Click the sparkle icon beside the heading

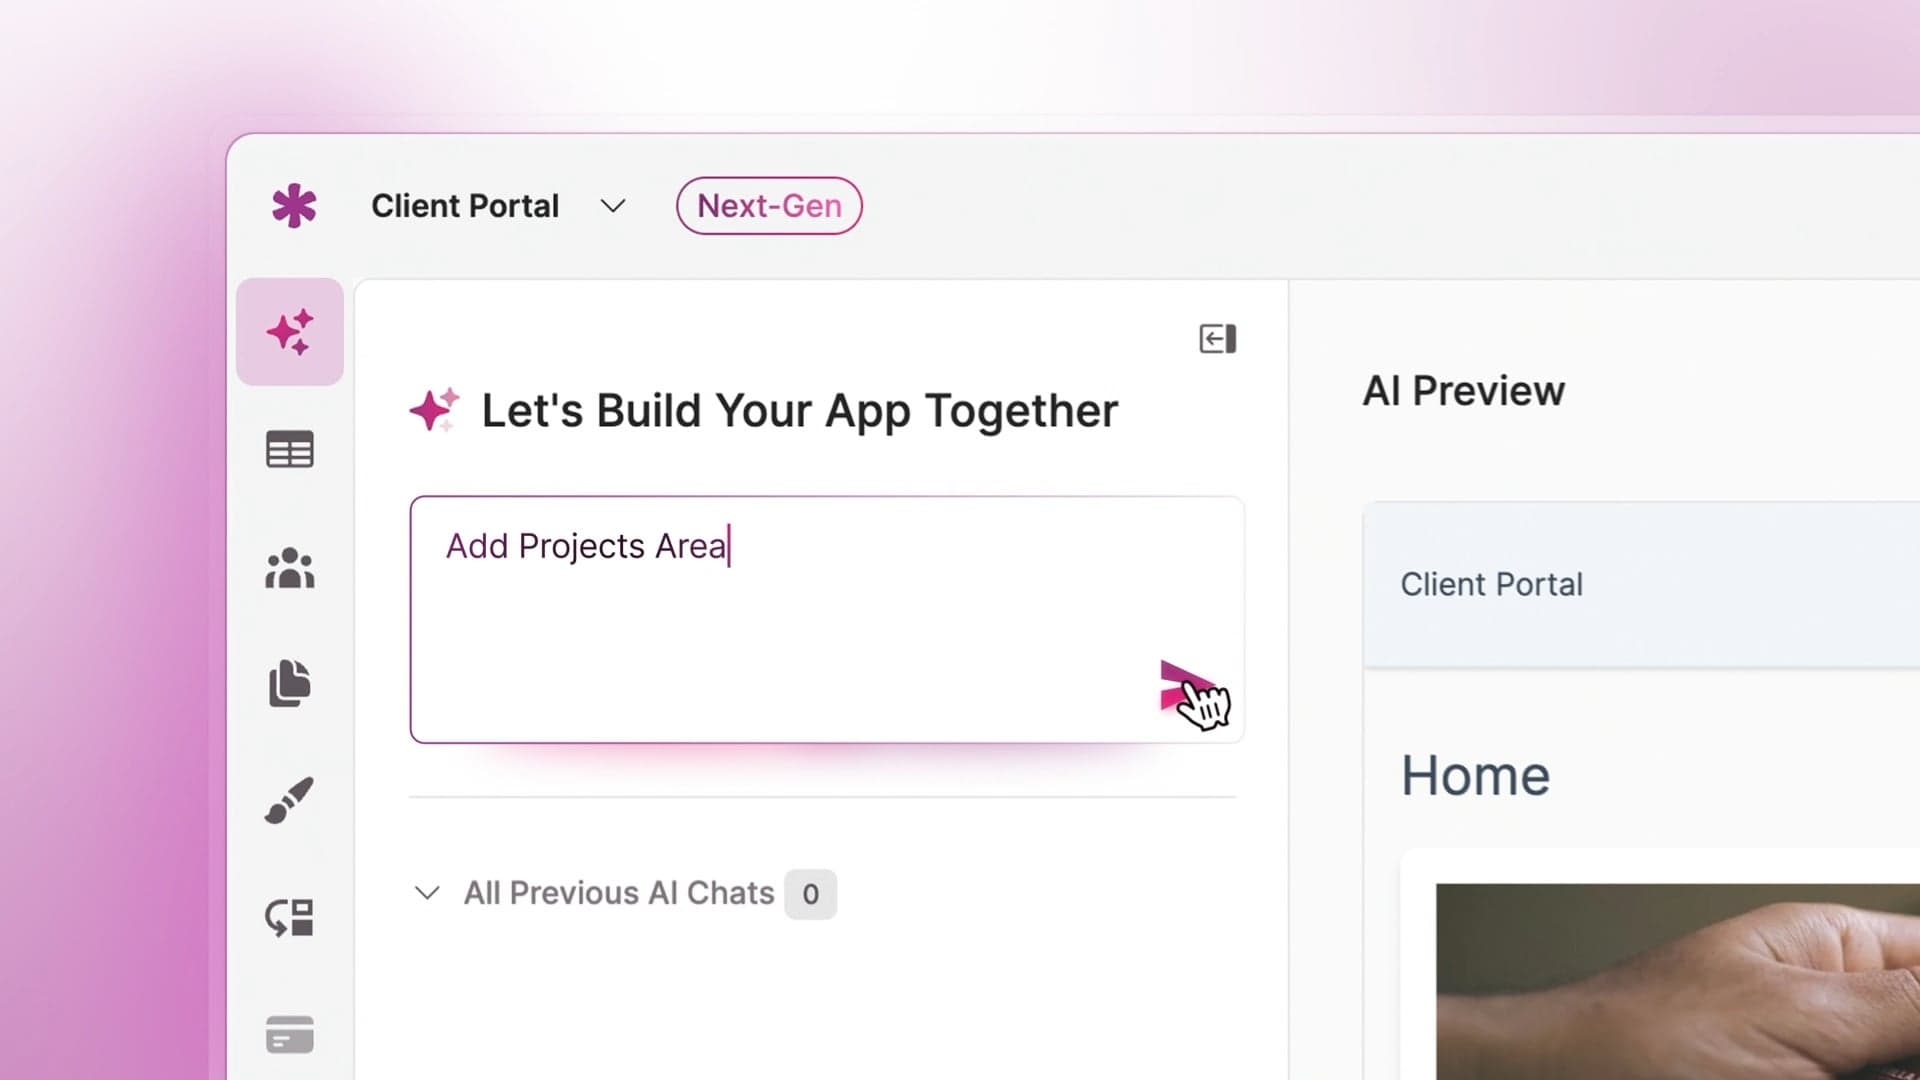pyautogui.click(x=434, y=409)
